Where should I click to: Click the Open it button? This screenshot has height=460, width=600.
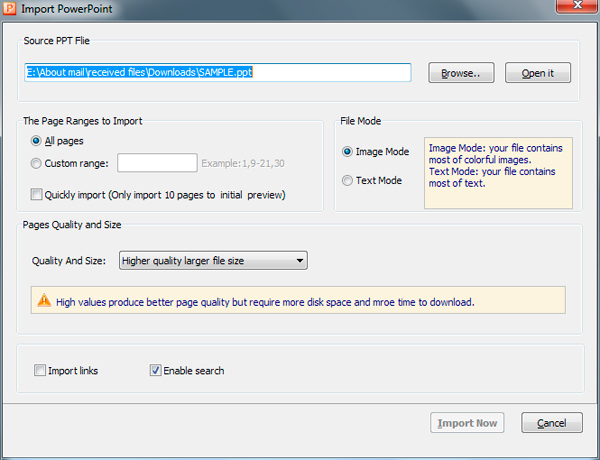[x=538, y=73]
